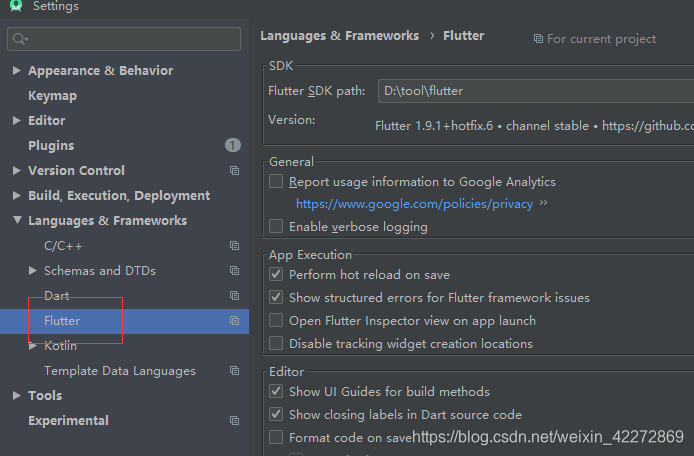
Task: Click the arrow after the privacy link
Action: [544, 203]
